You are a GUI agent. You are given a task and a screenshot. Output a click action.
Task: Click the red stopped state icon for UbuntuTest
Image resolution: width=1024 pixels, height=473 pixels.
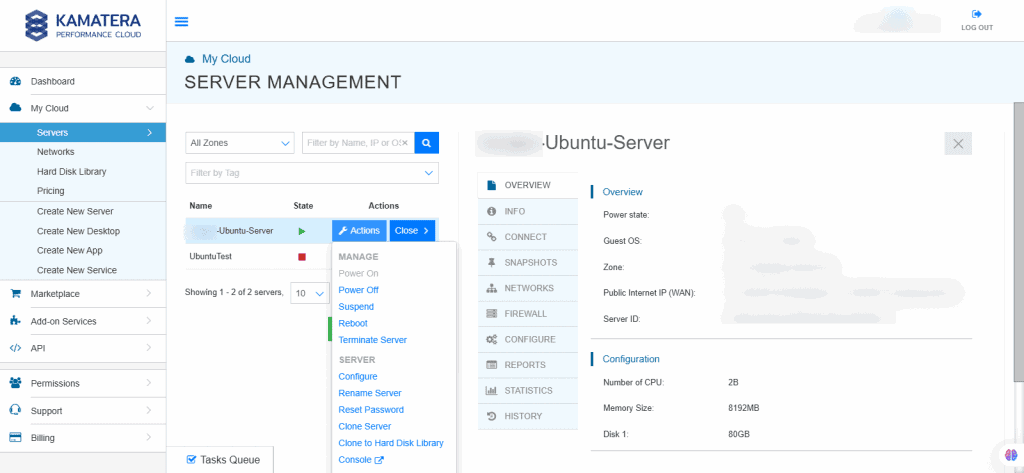click(x=302, y=257)
